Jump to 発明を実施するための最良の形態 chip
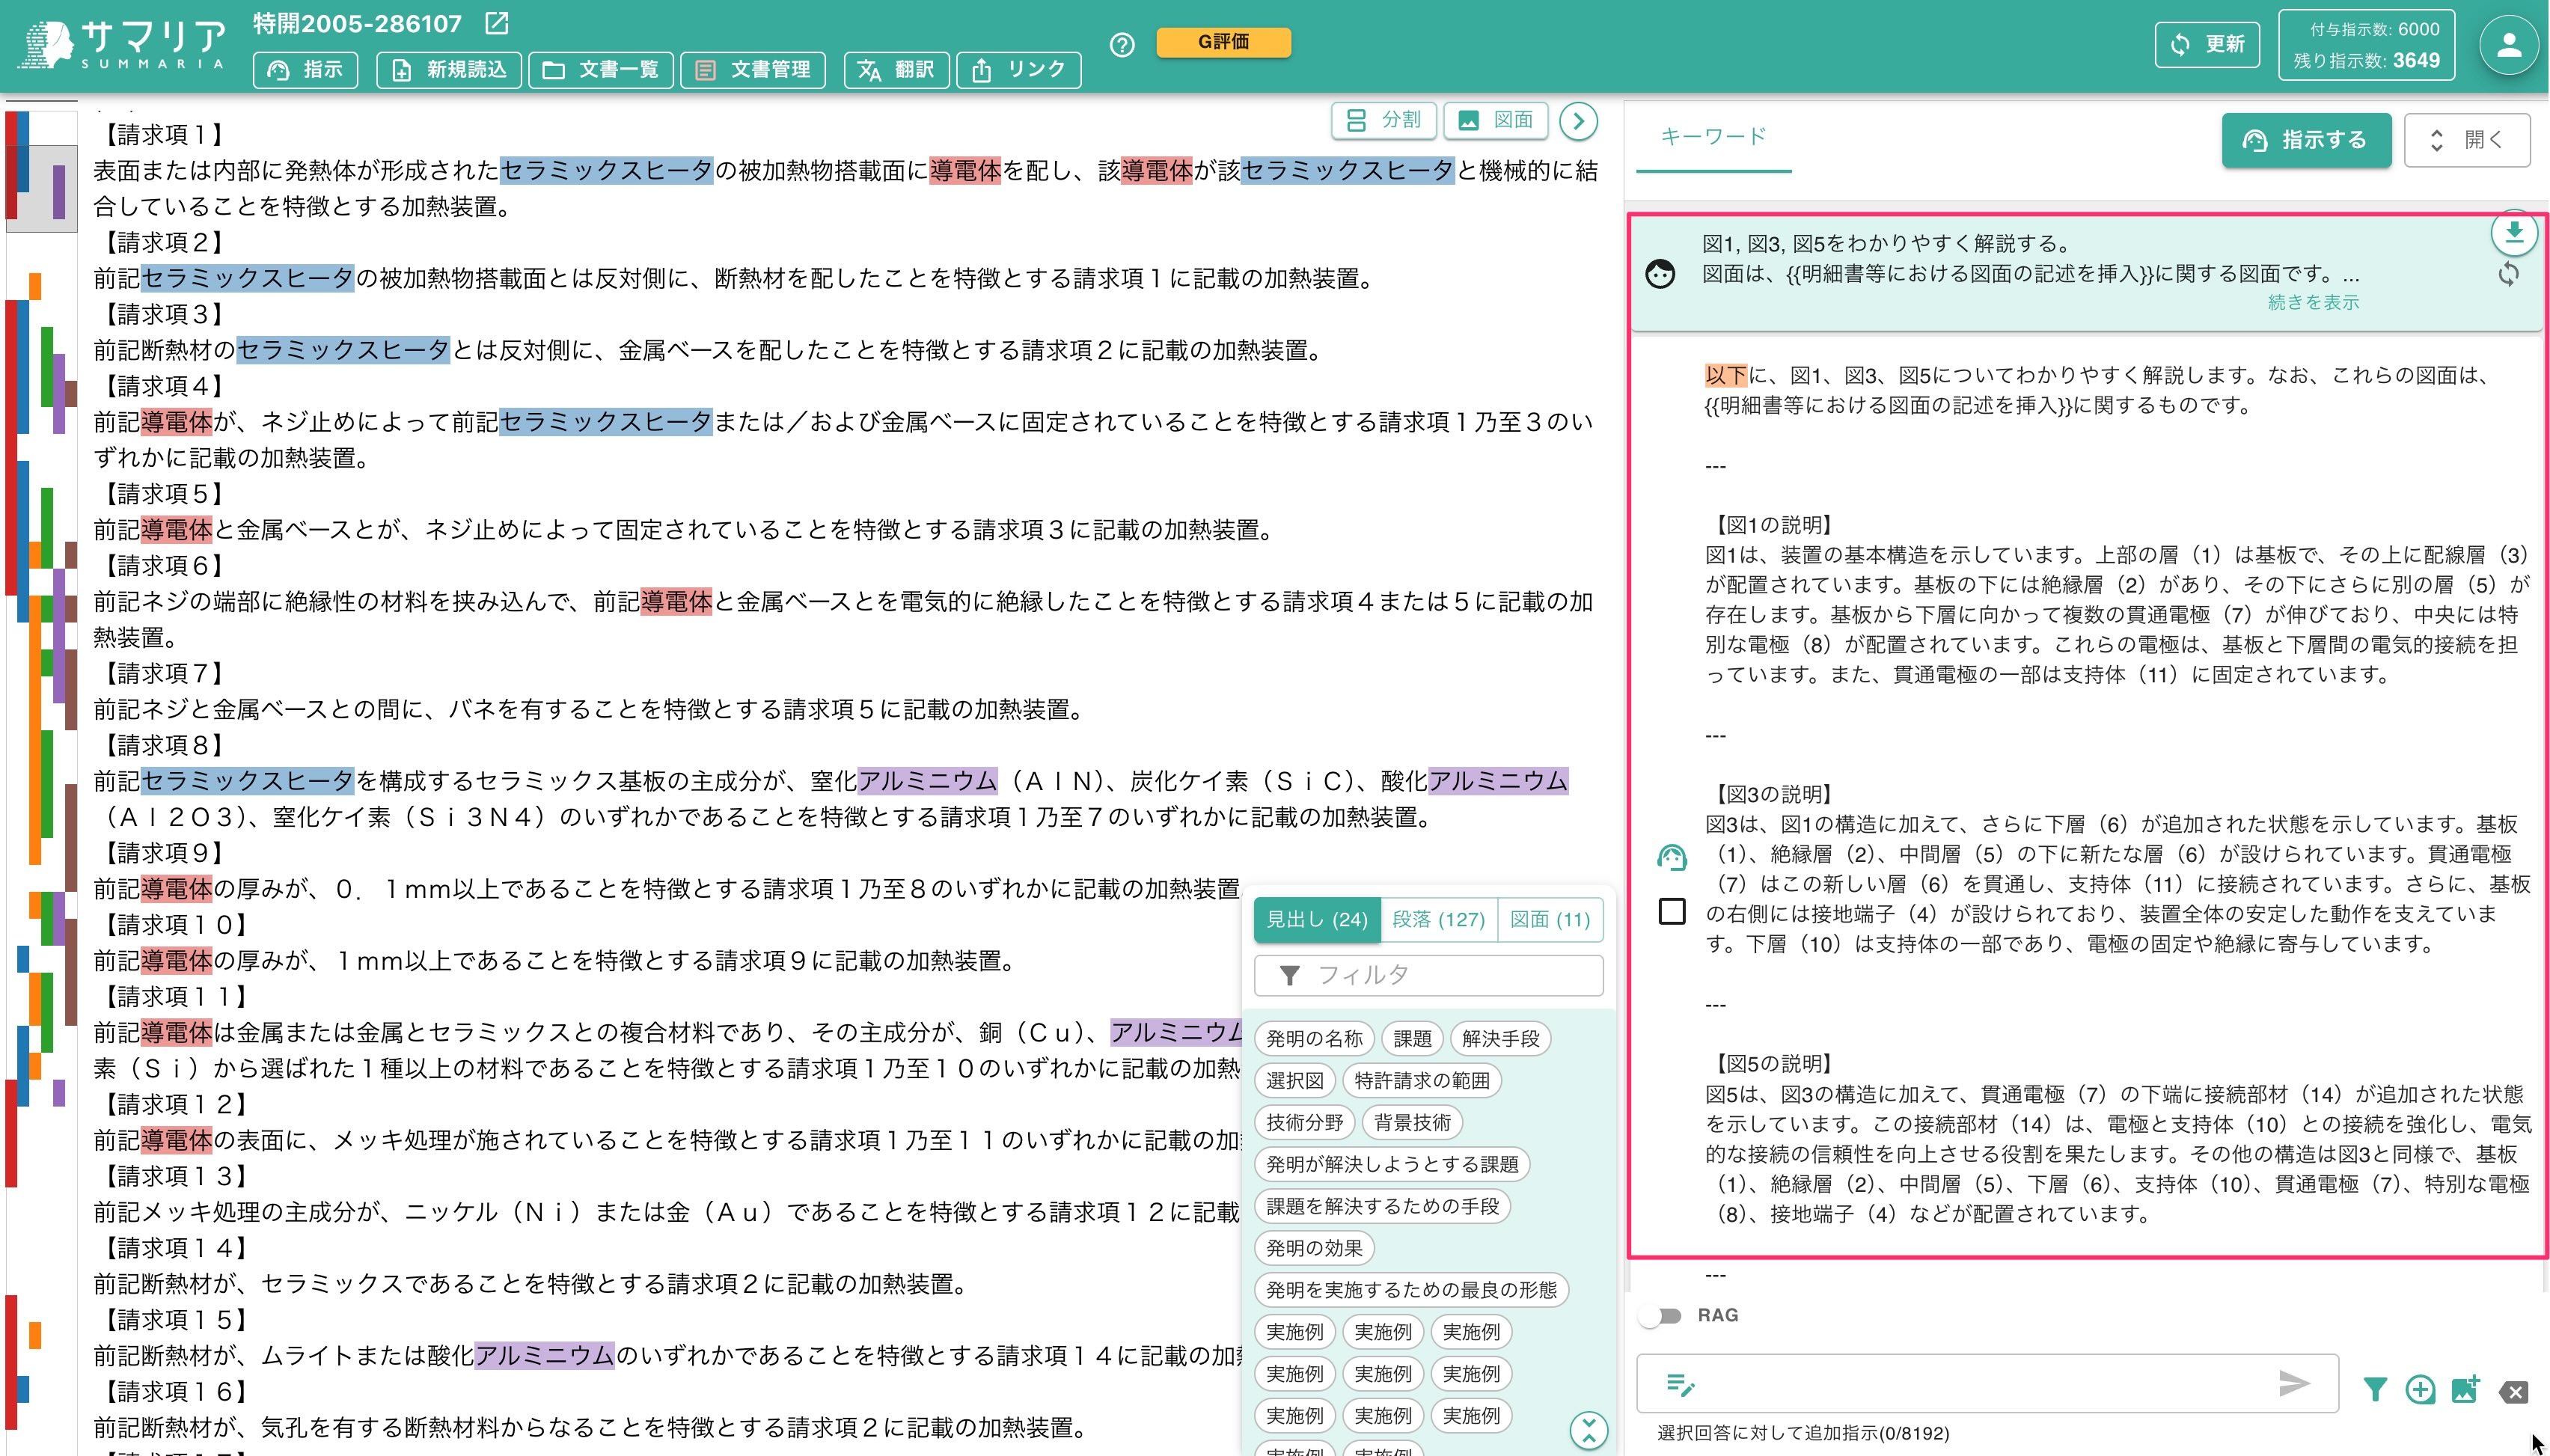Screen dimensions: 2550x1456 tap(1411, 1291)
